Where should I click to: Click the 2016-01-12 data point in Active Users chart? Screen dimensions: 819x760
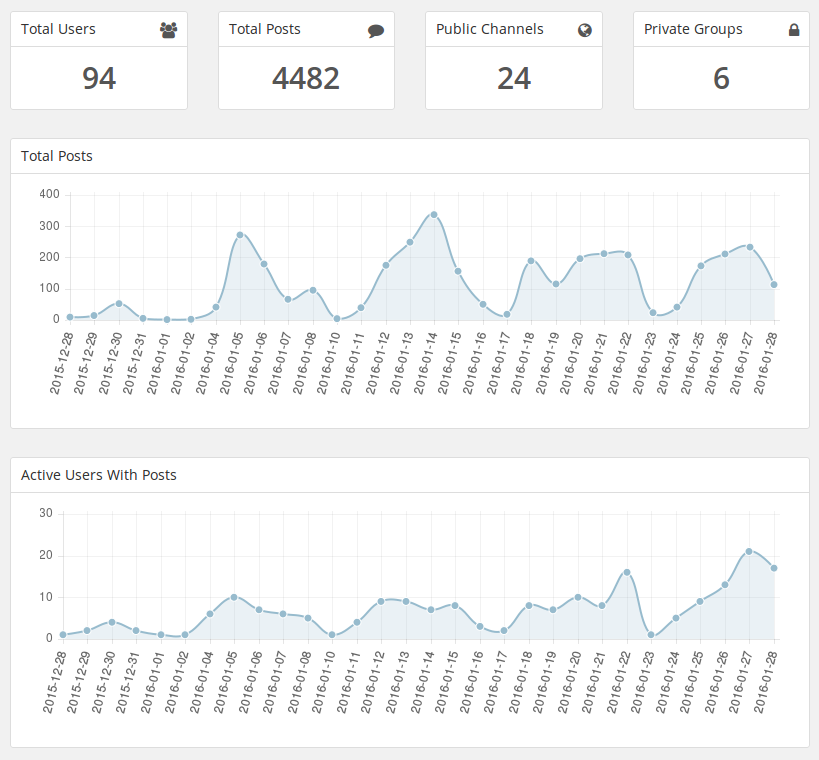pyautogui.click(x=381, y=602)
